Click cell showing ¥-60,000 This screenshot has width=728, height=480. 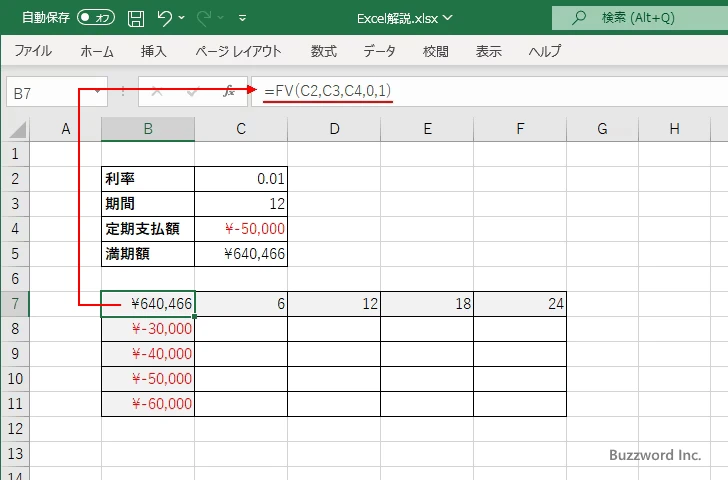(148, 404)
